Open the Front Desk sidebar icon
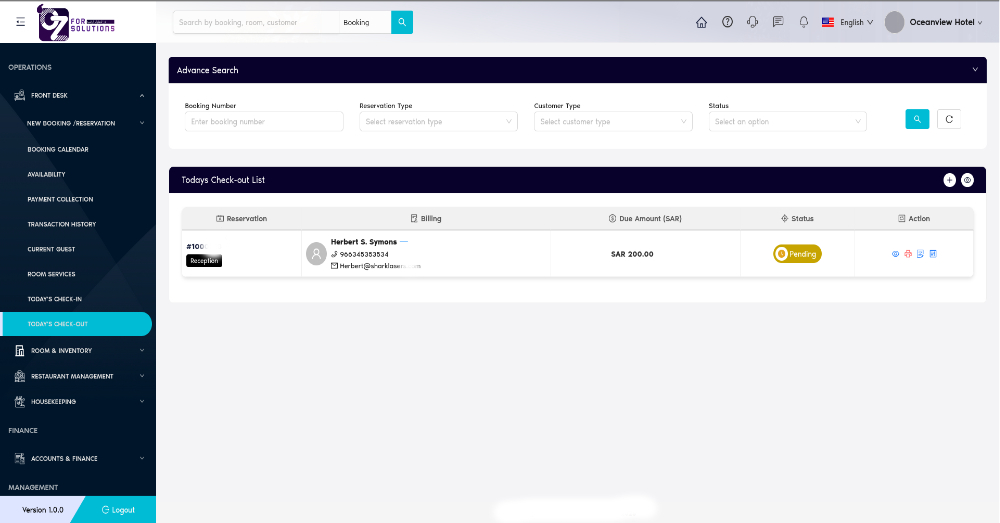Viewport: 1000px width, 523px height. click(20, 95)
